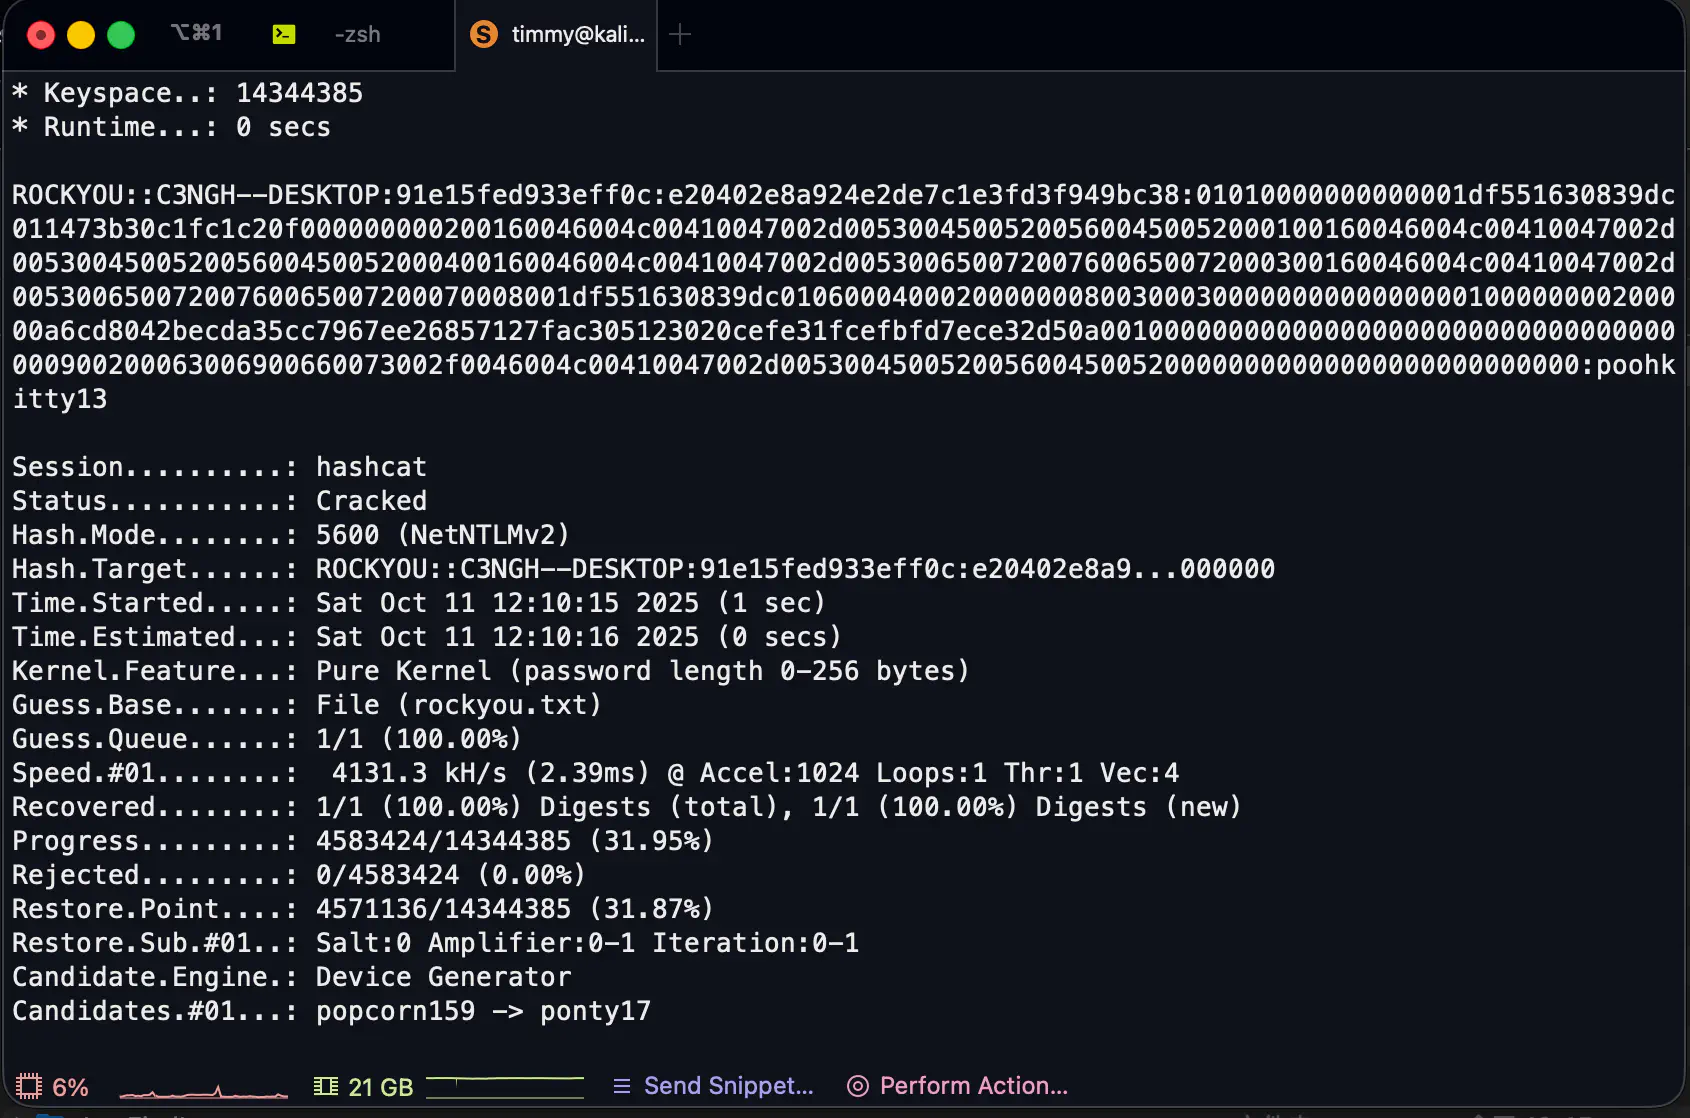Zoom the window using green button

(121, 36)
